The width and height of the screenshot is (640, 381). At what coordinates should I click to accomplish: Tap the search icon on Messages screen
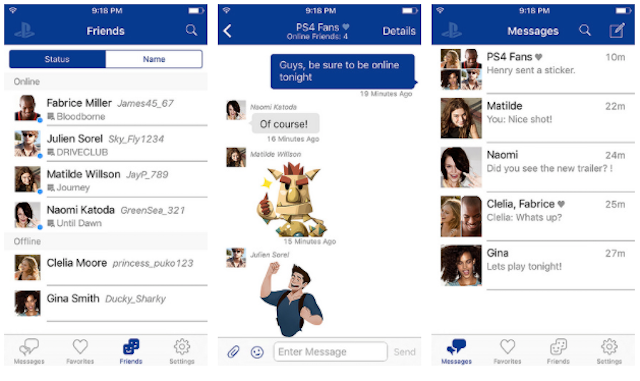[x=585, y=30]
